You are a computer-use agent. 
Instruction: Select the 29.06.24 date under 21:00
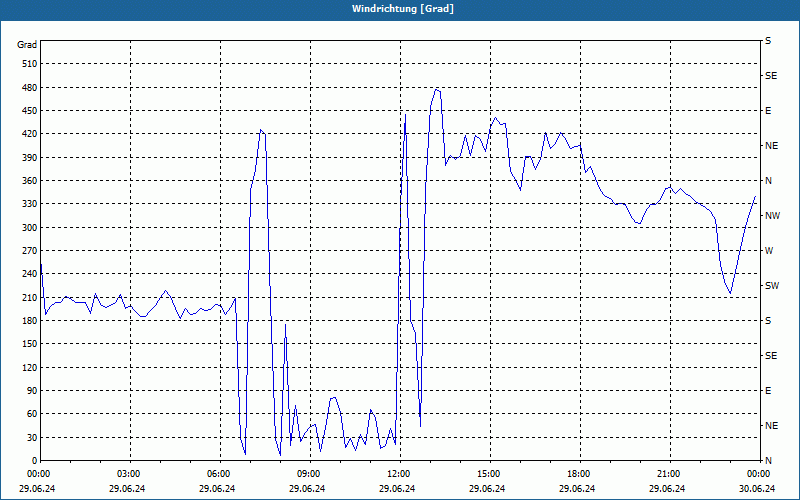(667, 489)
